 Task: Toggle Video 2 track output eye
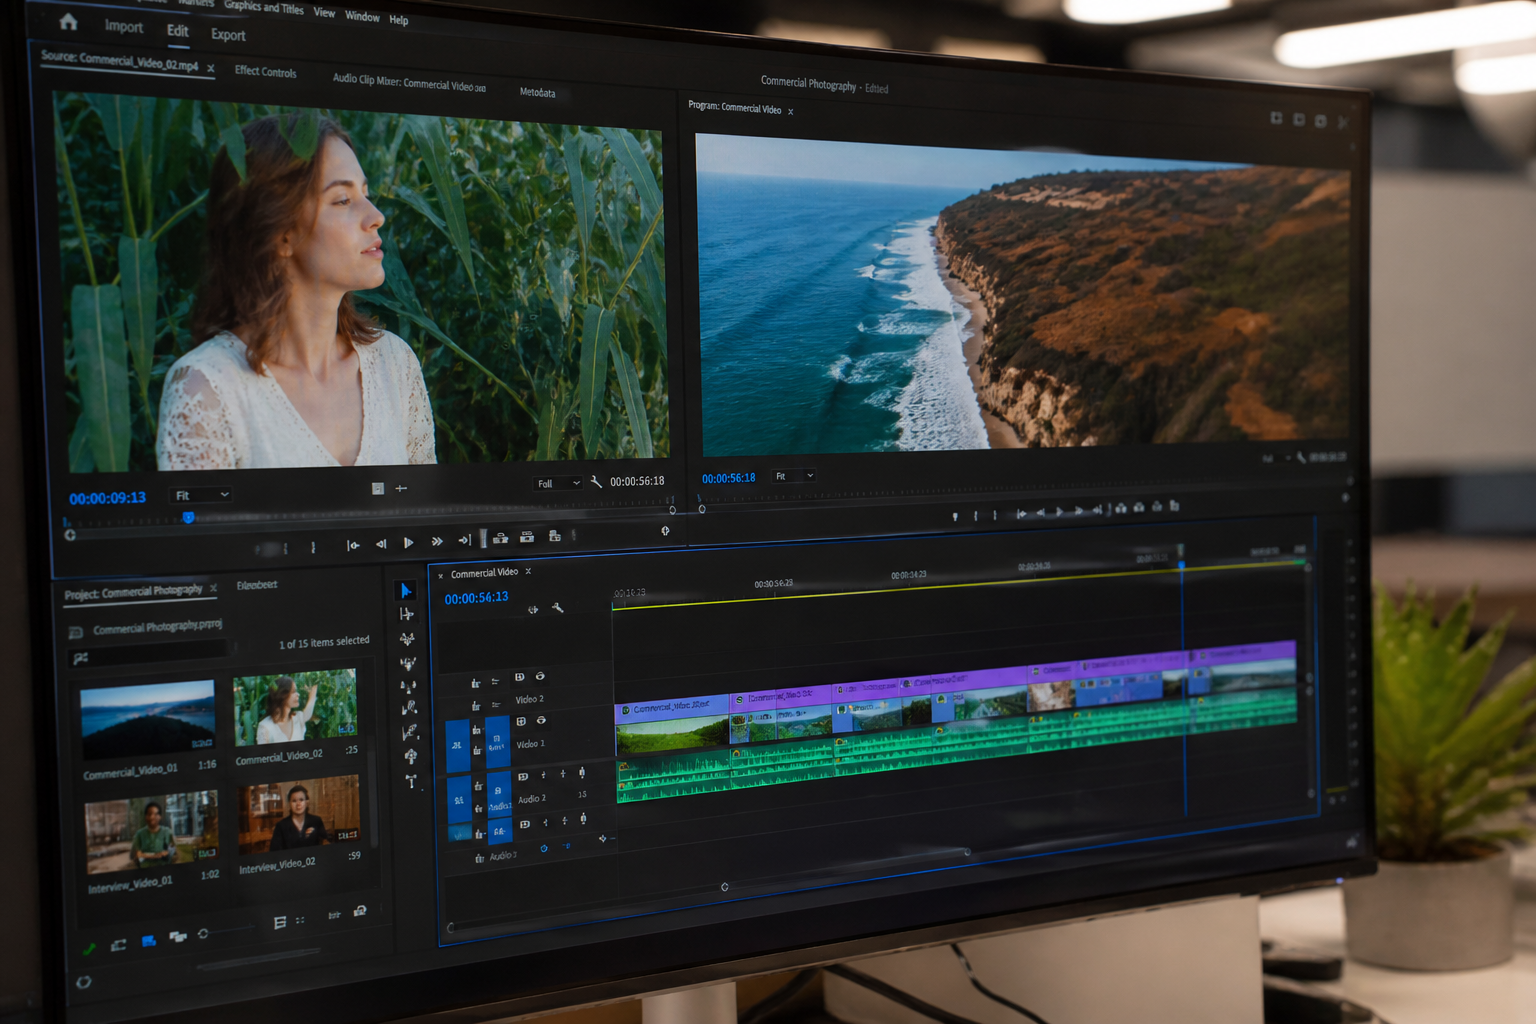[540, 677]
